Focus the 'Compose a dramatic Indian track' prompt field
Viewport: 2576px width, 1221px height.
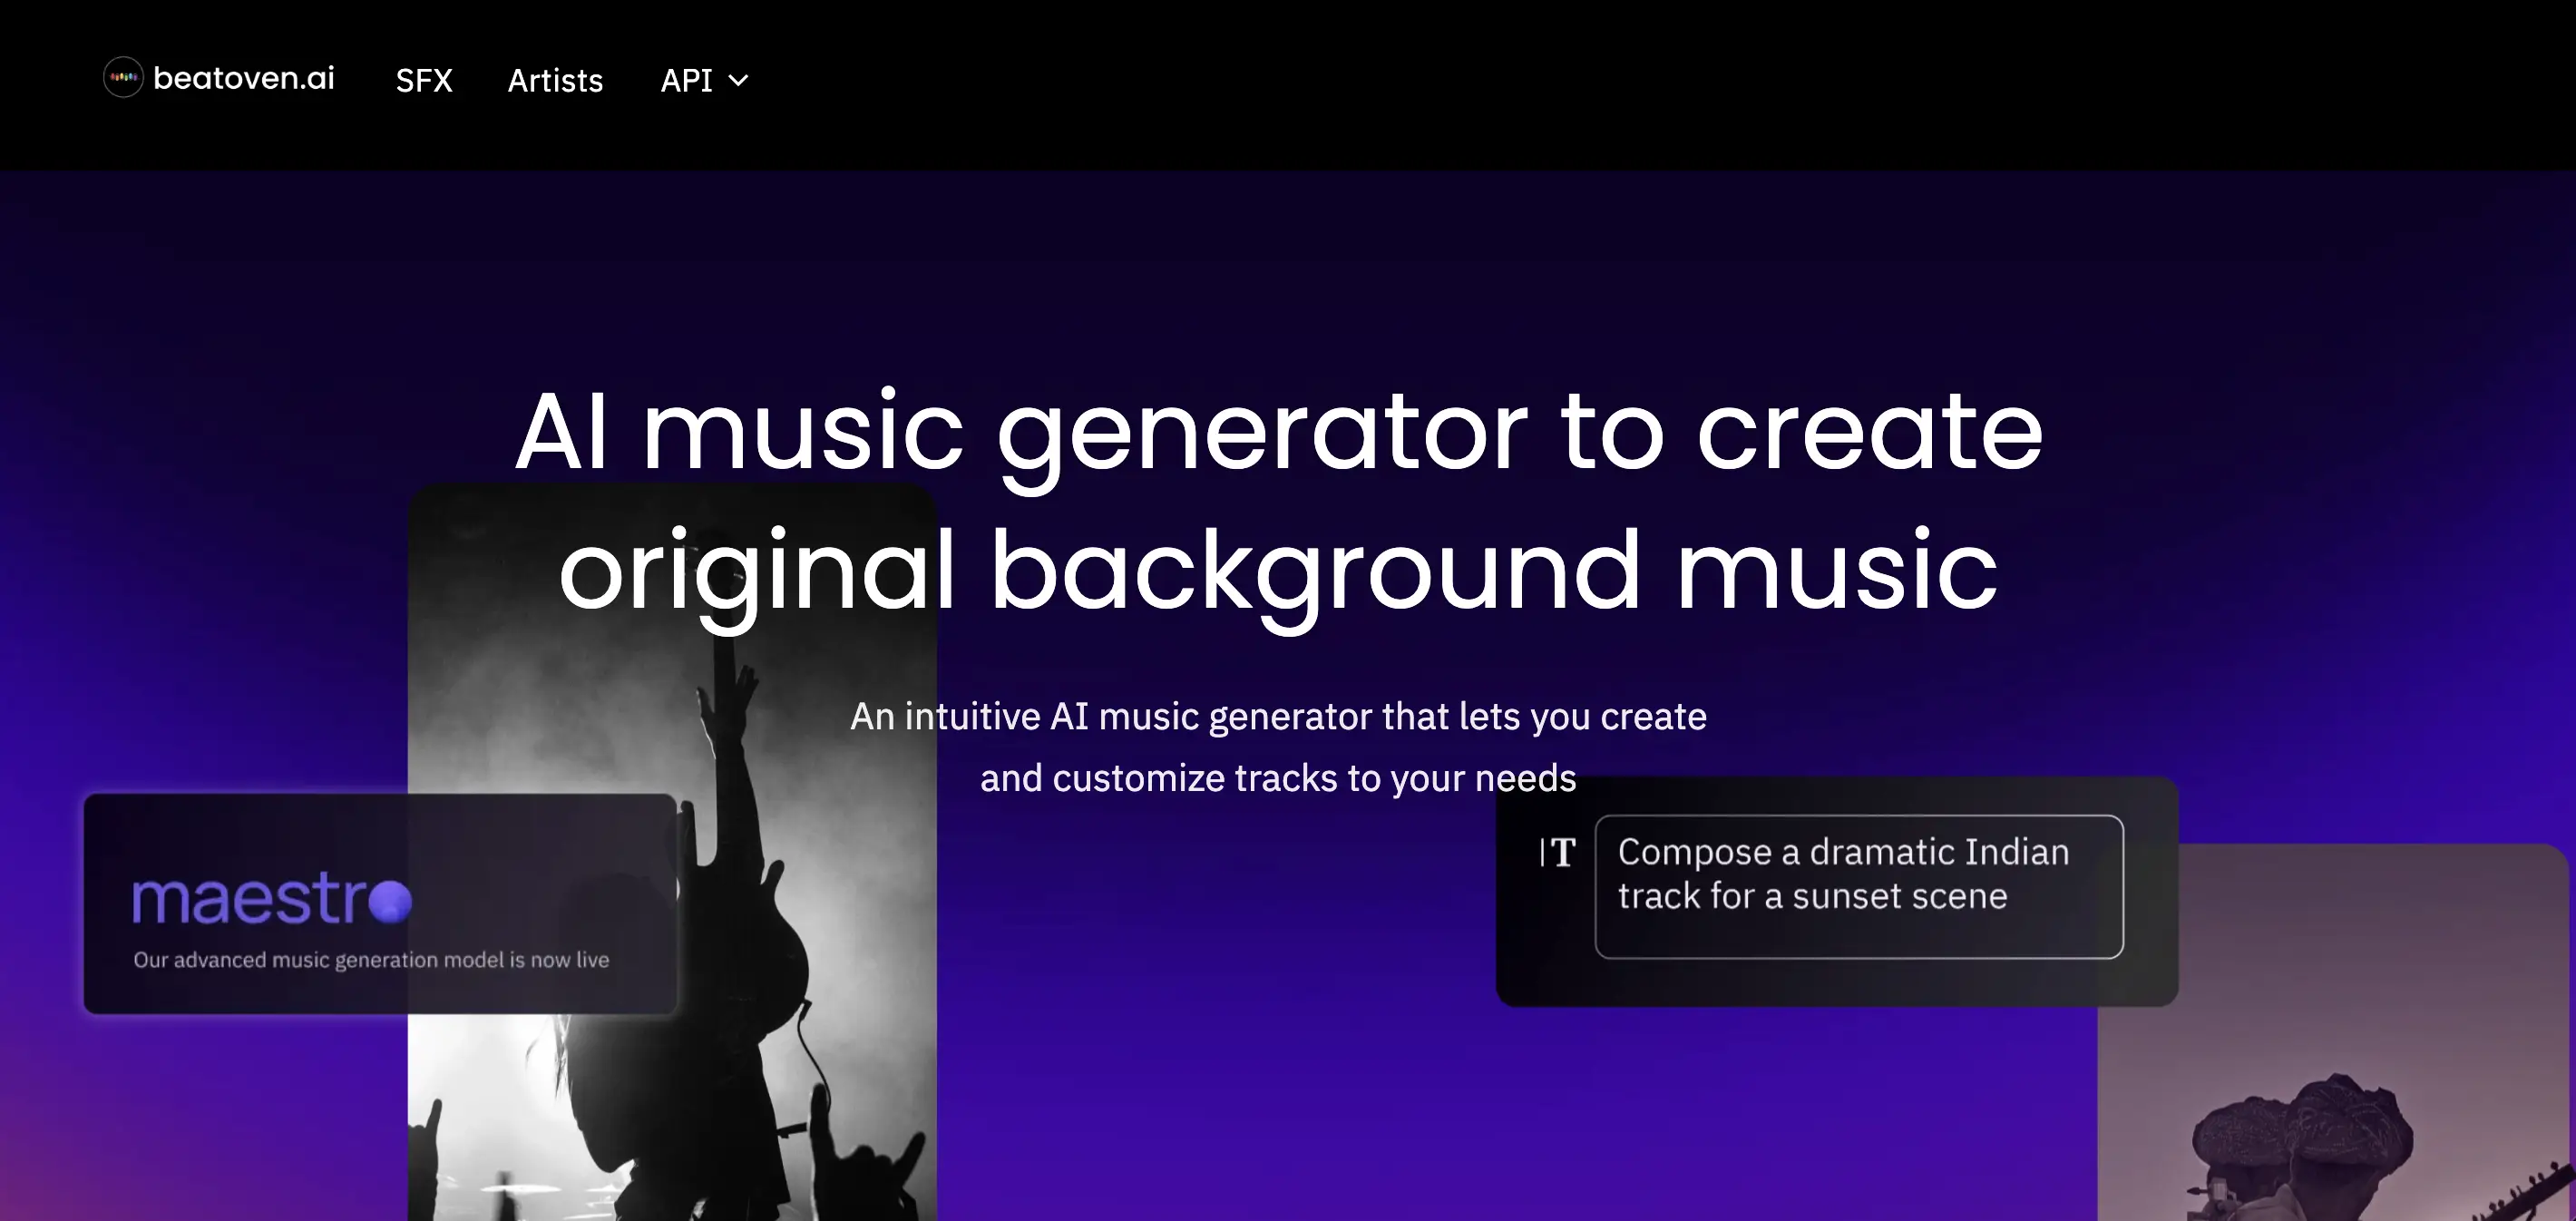point(1859,887)
